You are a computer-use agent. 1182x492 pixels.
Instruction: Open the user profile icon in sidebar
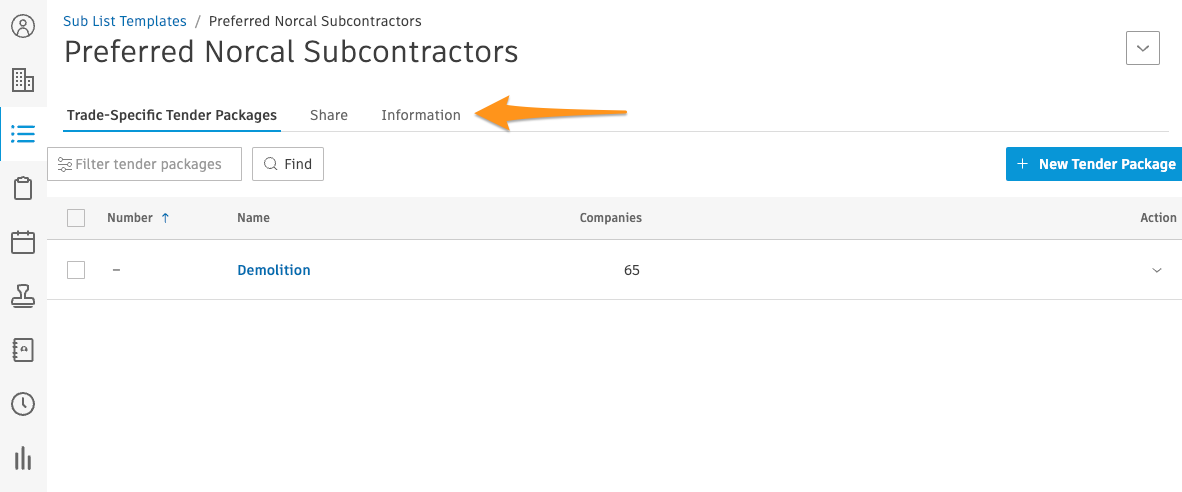[x=23, y=25]
